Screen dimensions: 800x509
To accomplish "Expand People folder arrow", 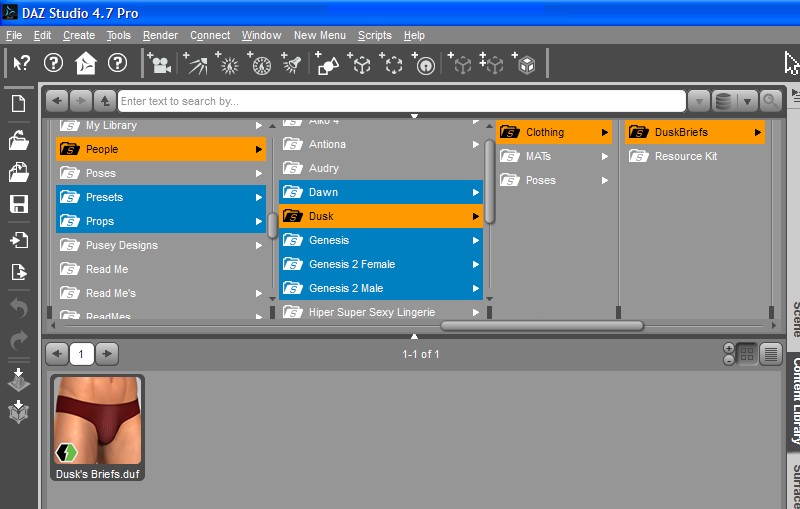I will pos(259,149).
